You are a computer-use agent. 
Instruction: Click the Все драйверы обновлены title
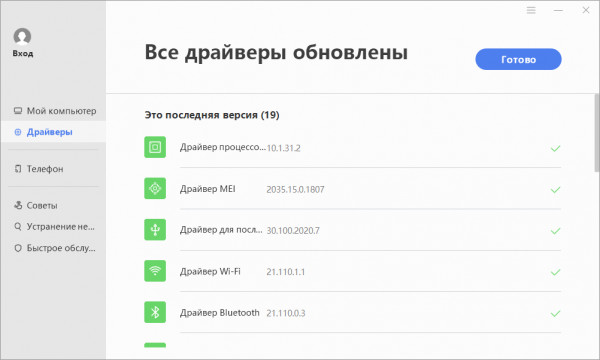(276, 52)
